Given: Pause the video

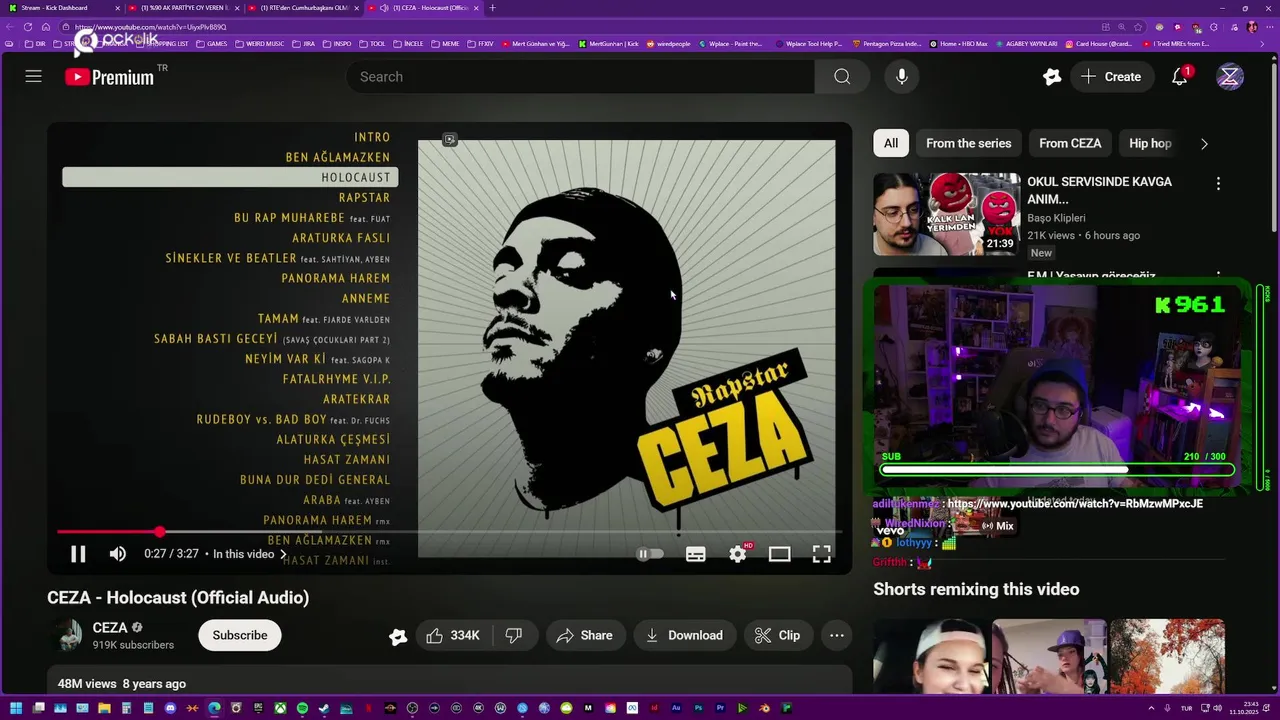Looking at the screenshot, I should (x=78, y=554).
